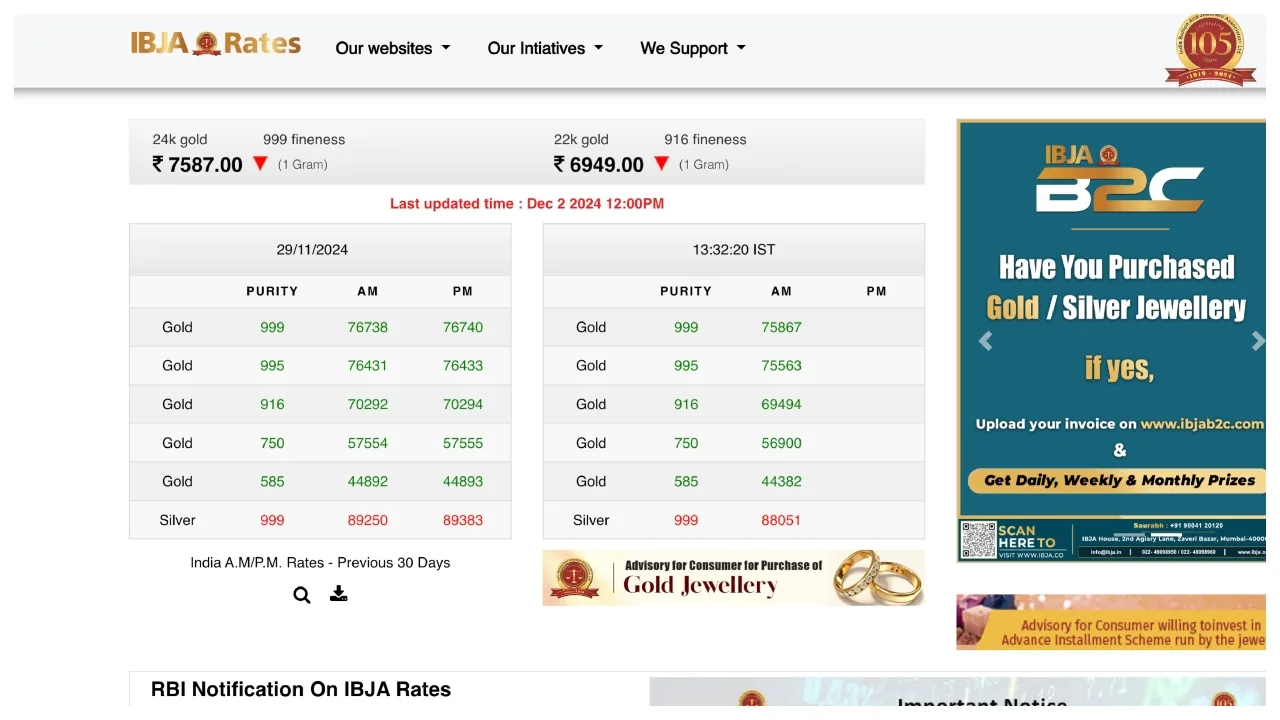Open the IBJA B2C promotional banner

click(x=1111, y=341)
